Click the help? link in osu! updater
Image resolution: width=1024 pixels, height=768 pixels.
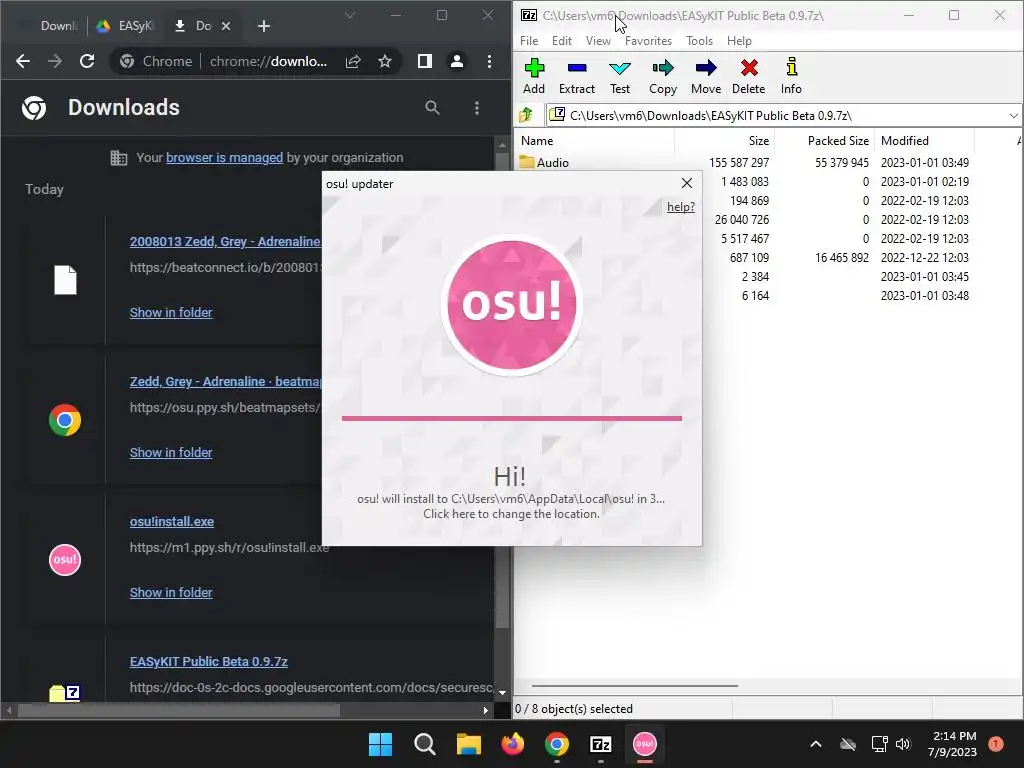[680, 207]
